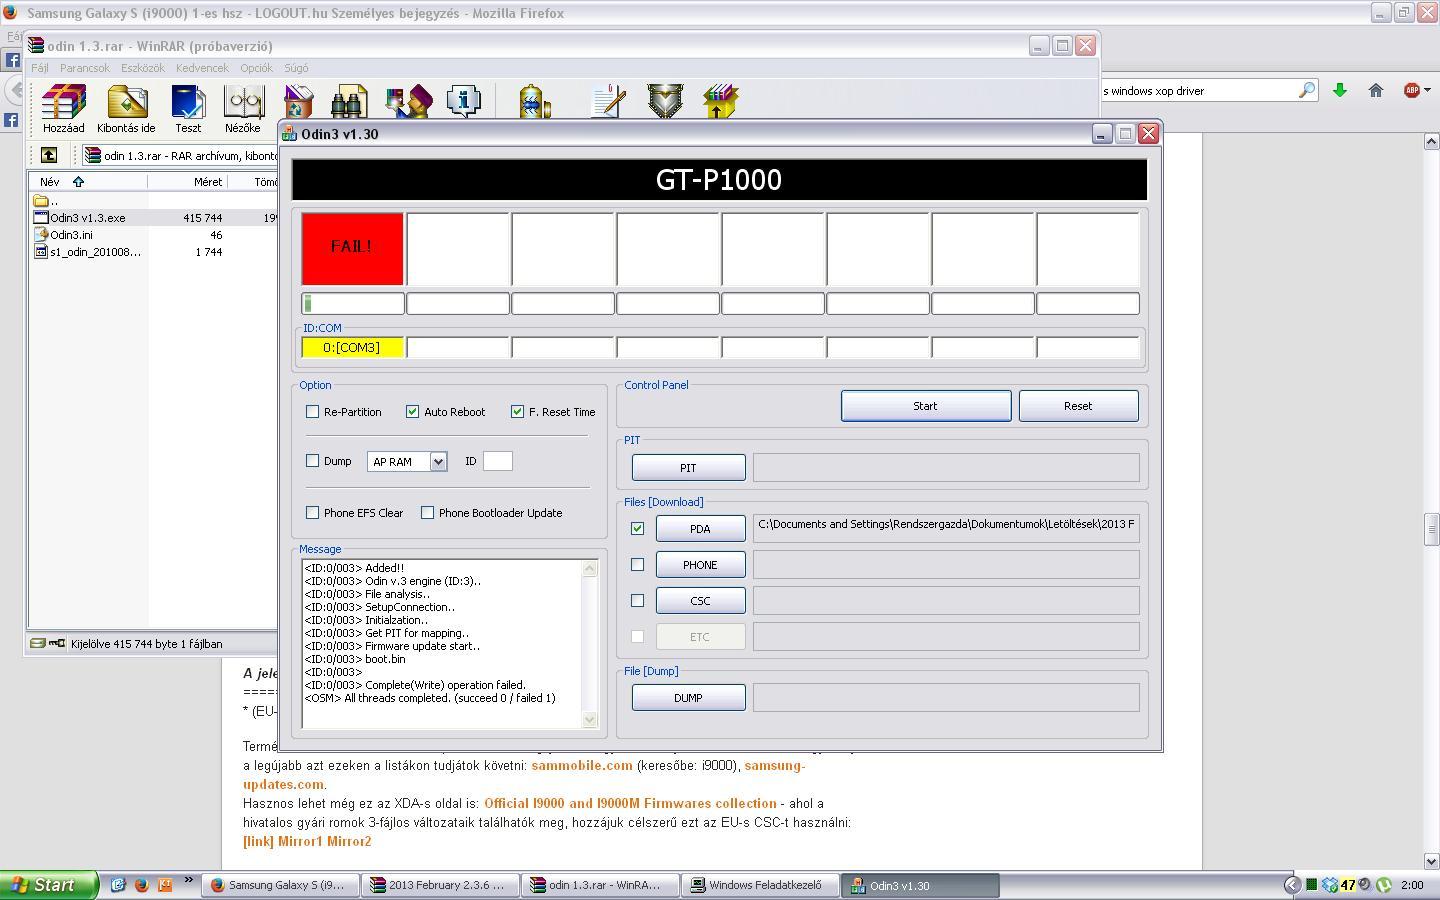Click the Reset button in Odin3
Viewport: 1440px width, 900px height.
1078,406
